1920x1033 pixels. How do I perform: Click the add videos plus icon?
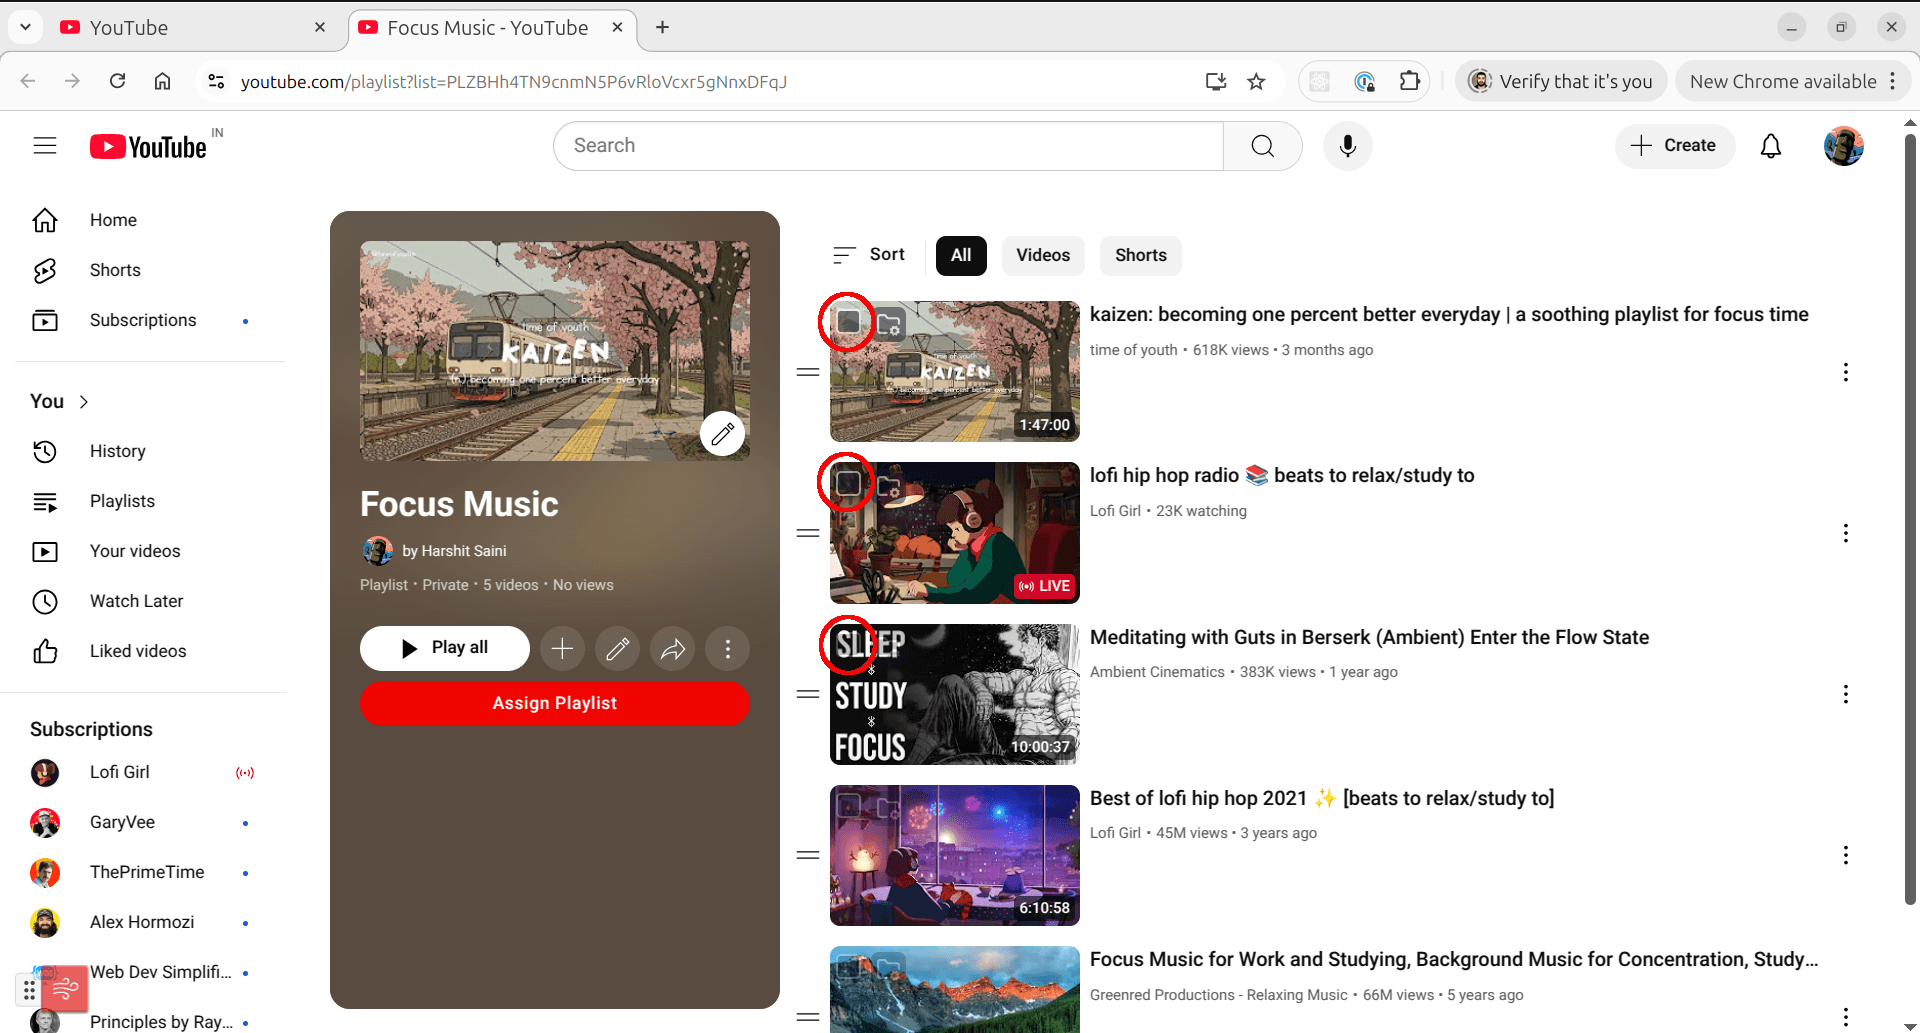click(562, 649)
